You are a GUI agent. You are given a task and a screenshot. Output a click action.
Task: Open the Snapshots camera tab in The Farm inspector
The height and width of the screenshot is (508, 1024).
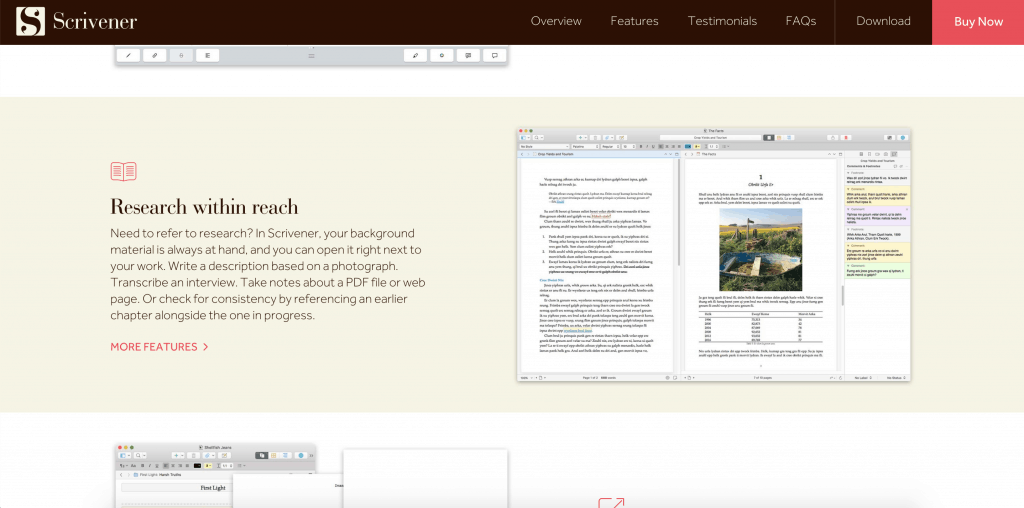click(886, 154)
